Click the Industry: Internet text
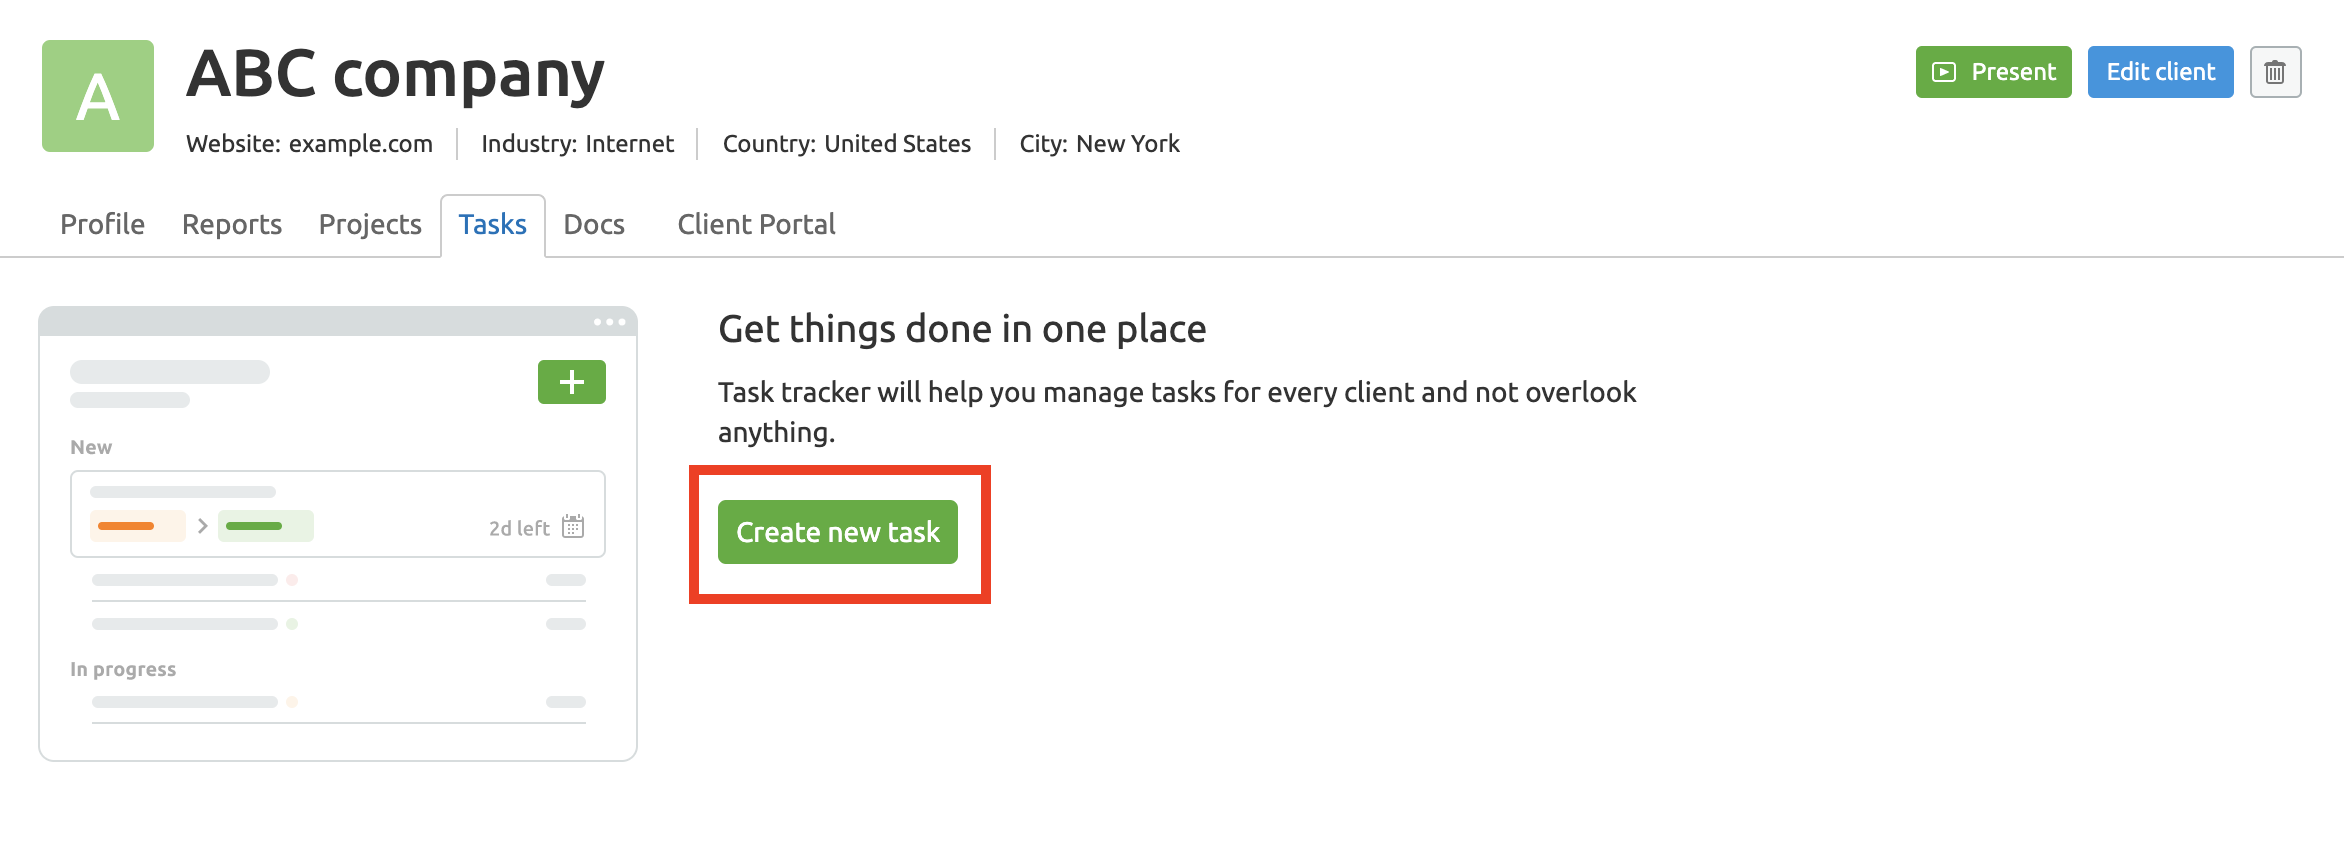 (577, 144)
